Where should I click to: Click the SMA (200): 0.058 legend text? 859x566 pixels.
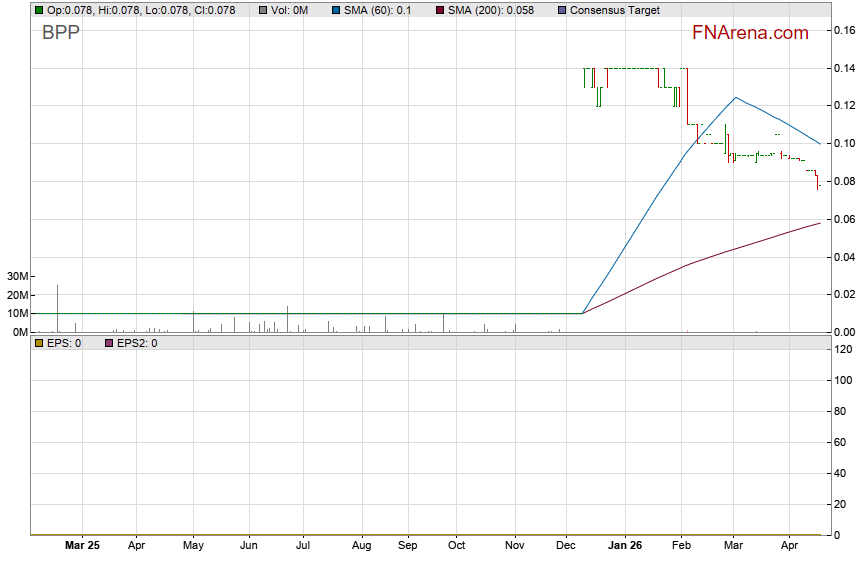tap(491, 10)
